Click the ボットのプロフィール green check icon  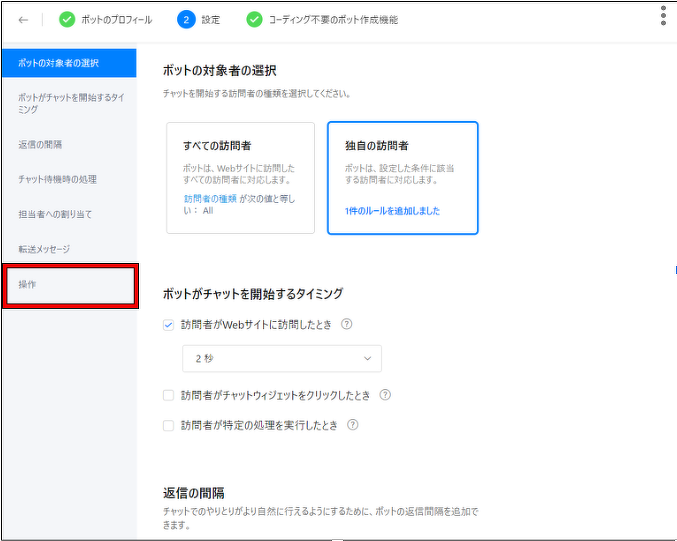click(x=67, y=20)
